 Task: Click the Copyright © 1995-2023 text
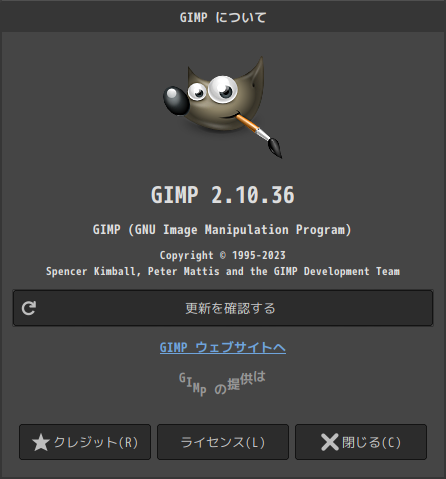click(223, 255)
